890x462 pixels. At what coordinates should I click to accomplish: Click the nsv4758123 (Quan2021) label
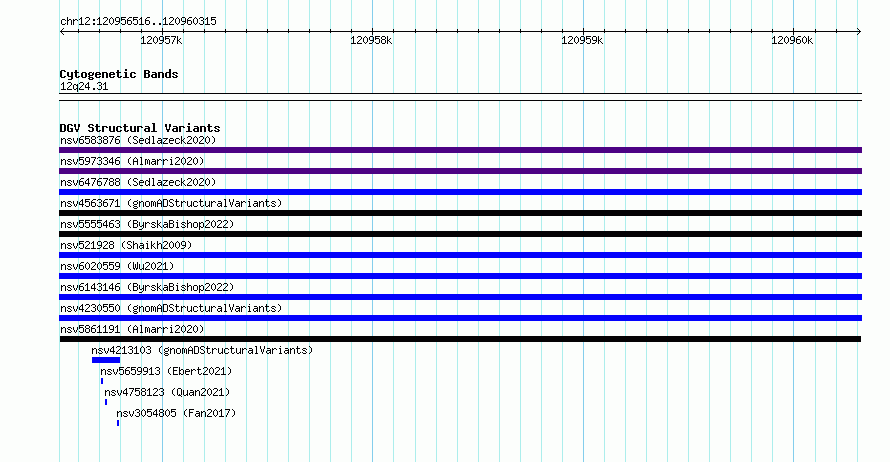167,392
